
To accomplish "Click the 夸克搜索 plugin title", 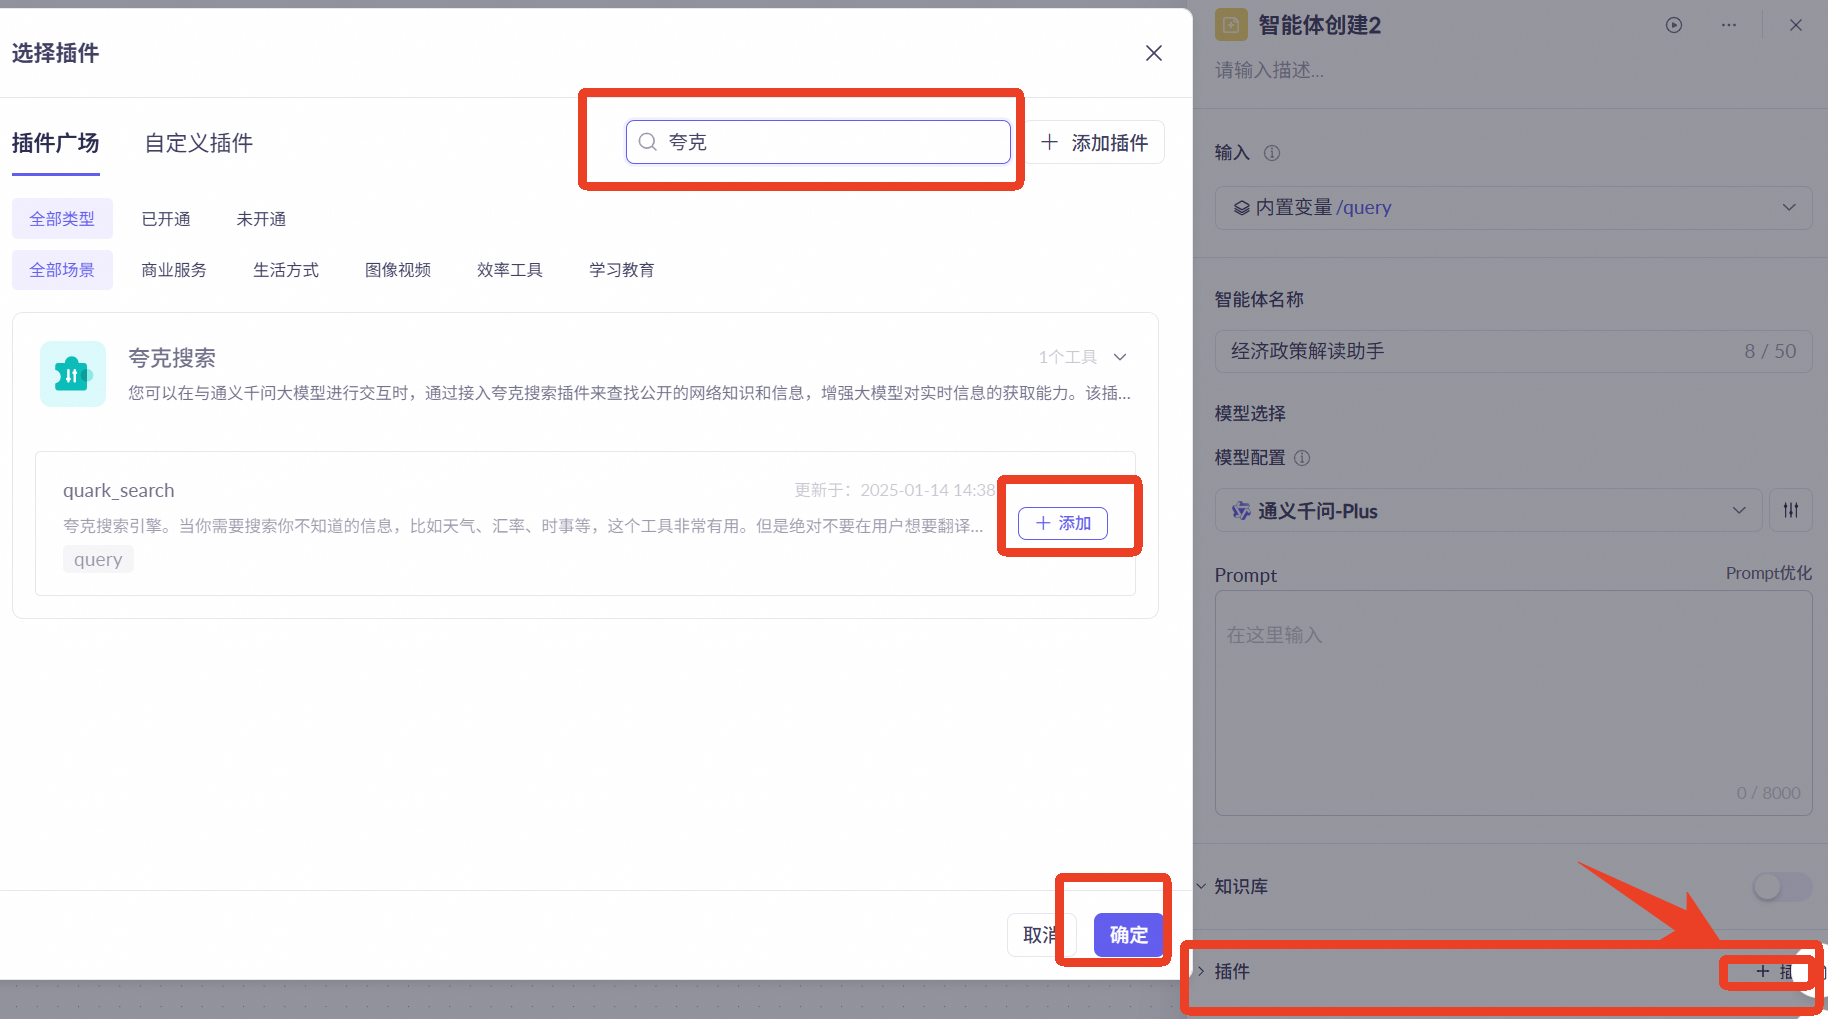I will point(172,358).
